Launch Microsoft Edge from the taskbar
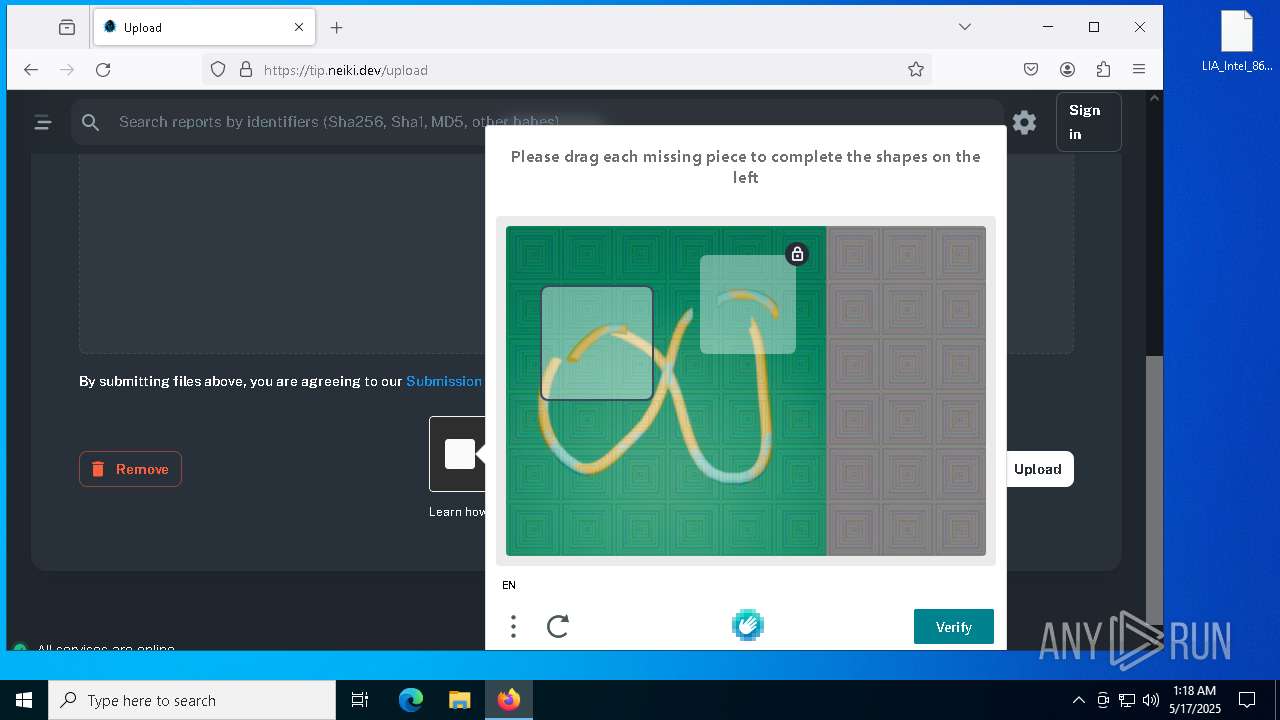 coord(411,700)
